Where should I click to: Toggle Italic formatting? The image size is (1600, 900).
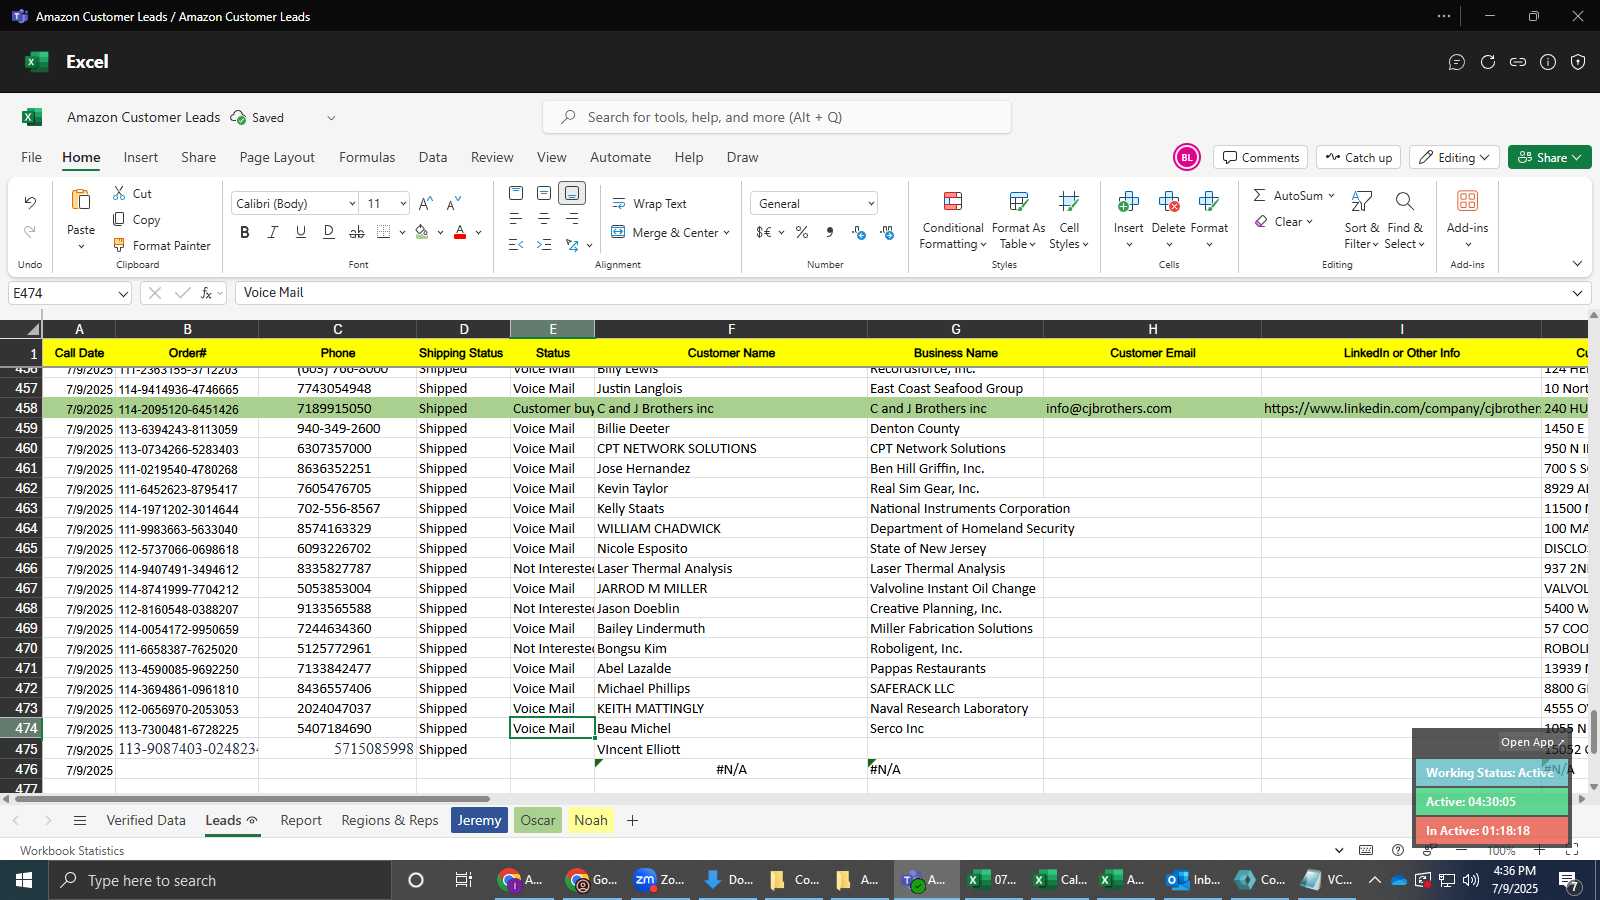[x=273, y=232]
